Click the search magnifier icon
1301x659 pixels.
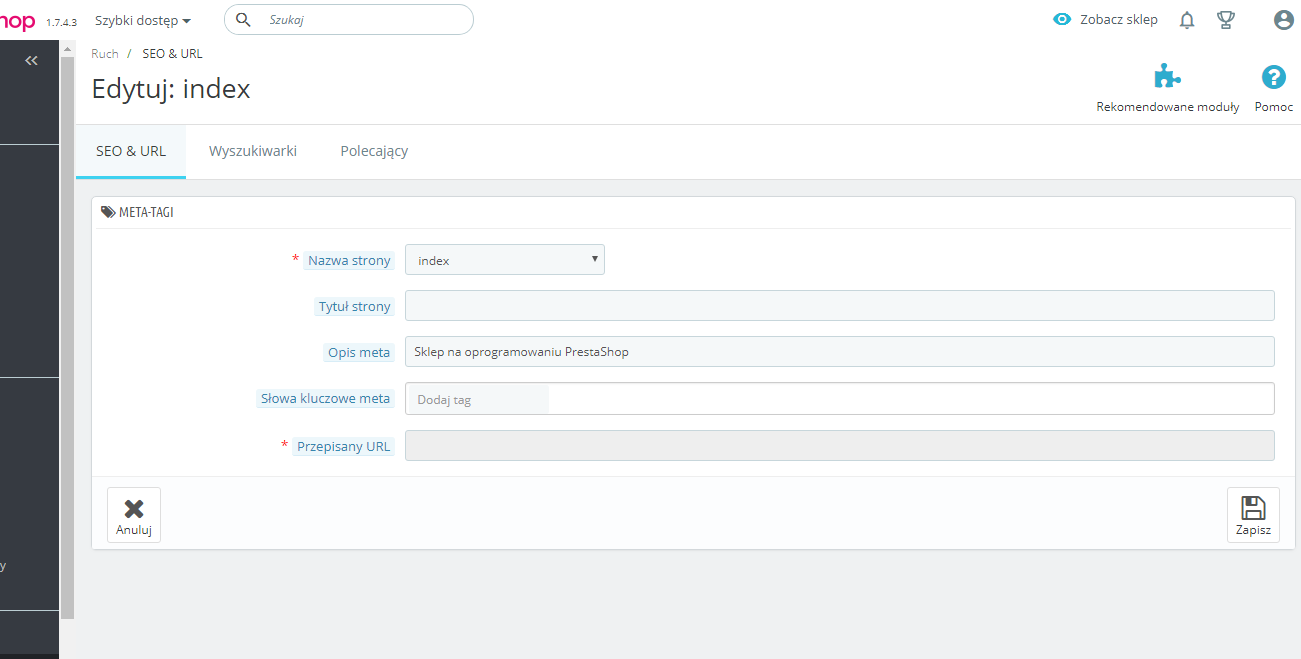(x=243, y=19)
